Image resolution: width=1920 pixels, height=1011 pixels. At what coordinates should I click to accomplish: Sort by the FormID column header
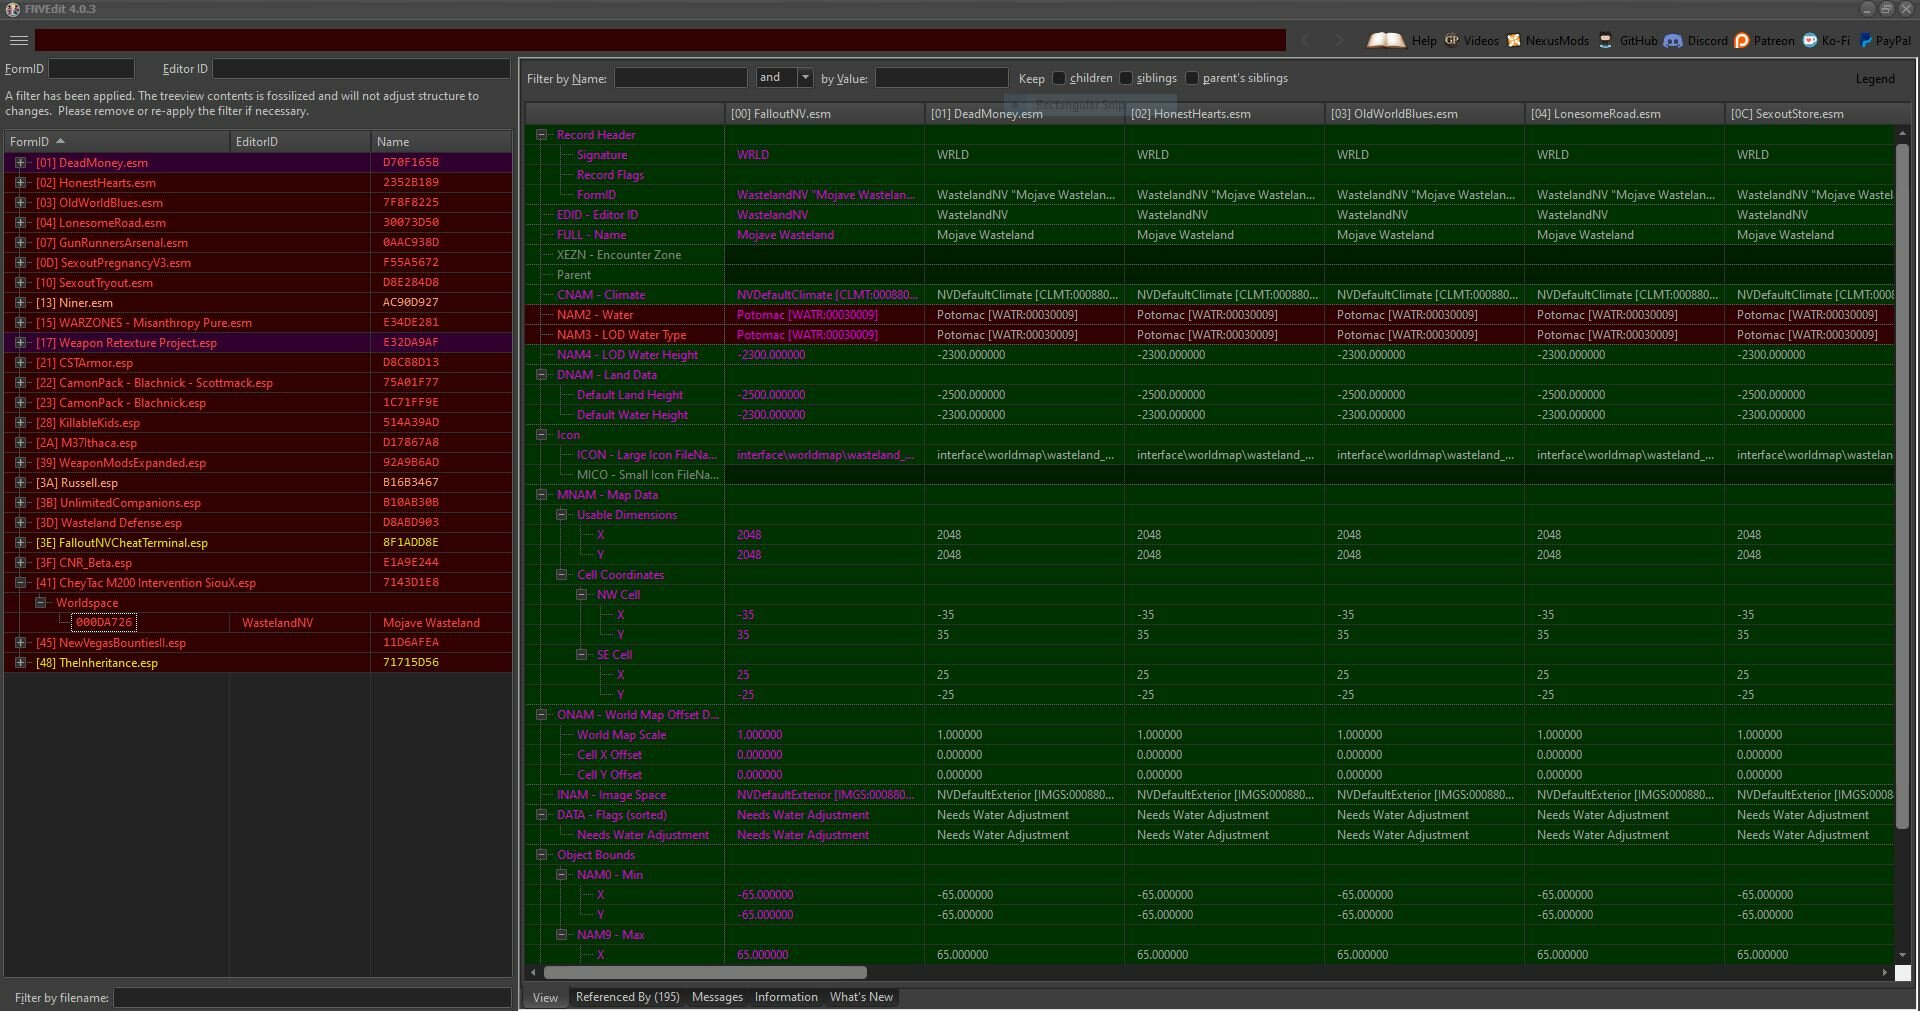(x=117, y=141)
